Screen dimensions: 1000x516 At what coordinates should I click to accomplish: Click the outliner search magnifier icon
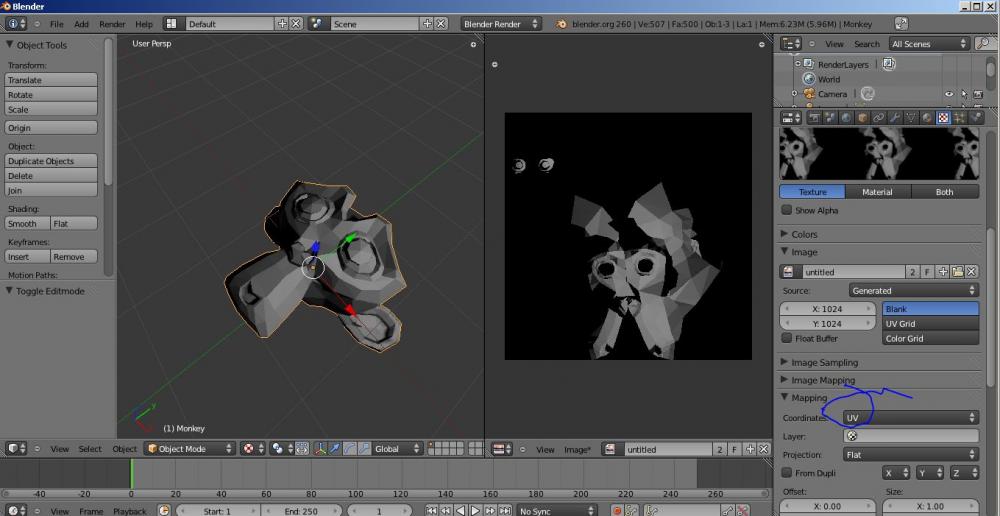tap(983, 43)
